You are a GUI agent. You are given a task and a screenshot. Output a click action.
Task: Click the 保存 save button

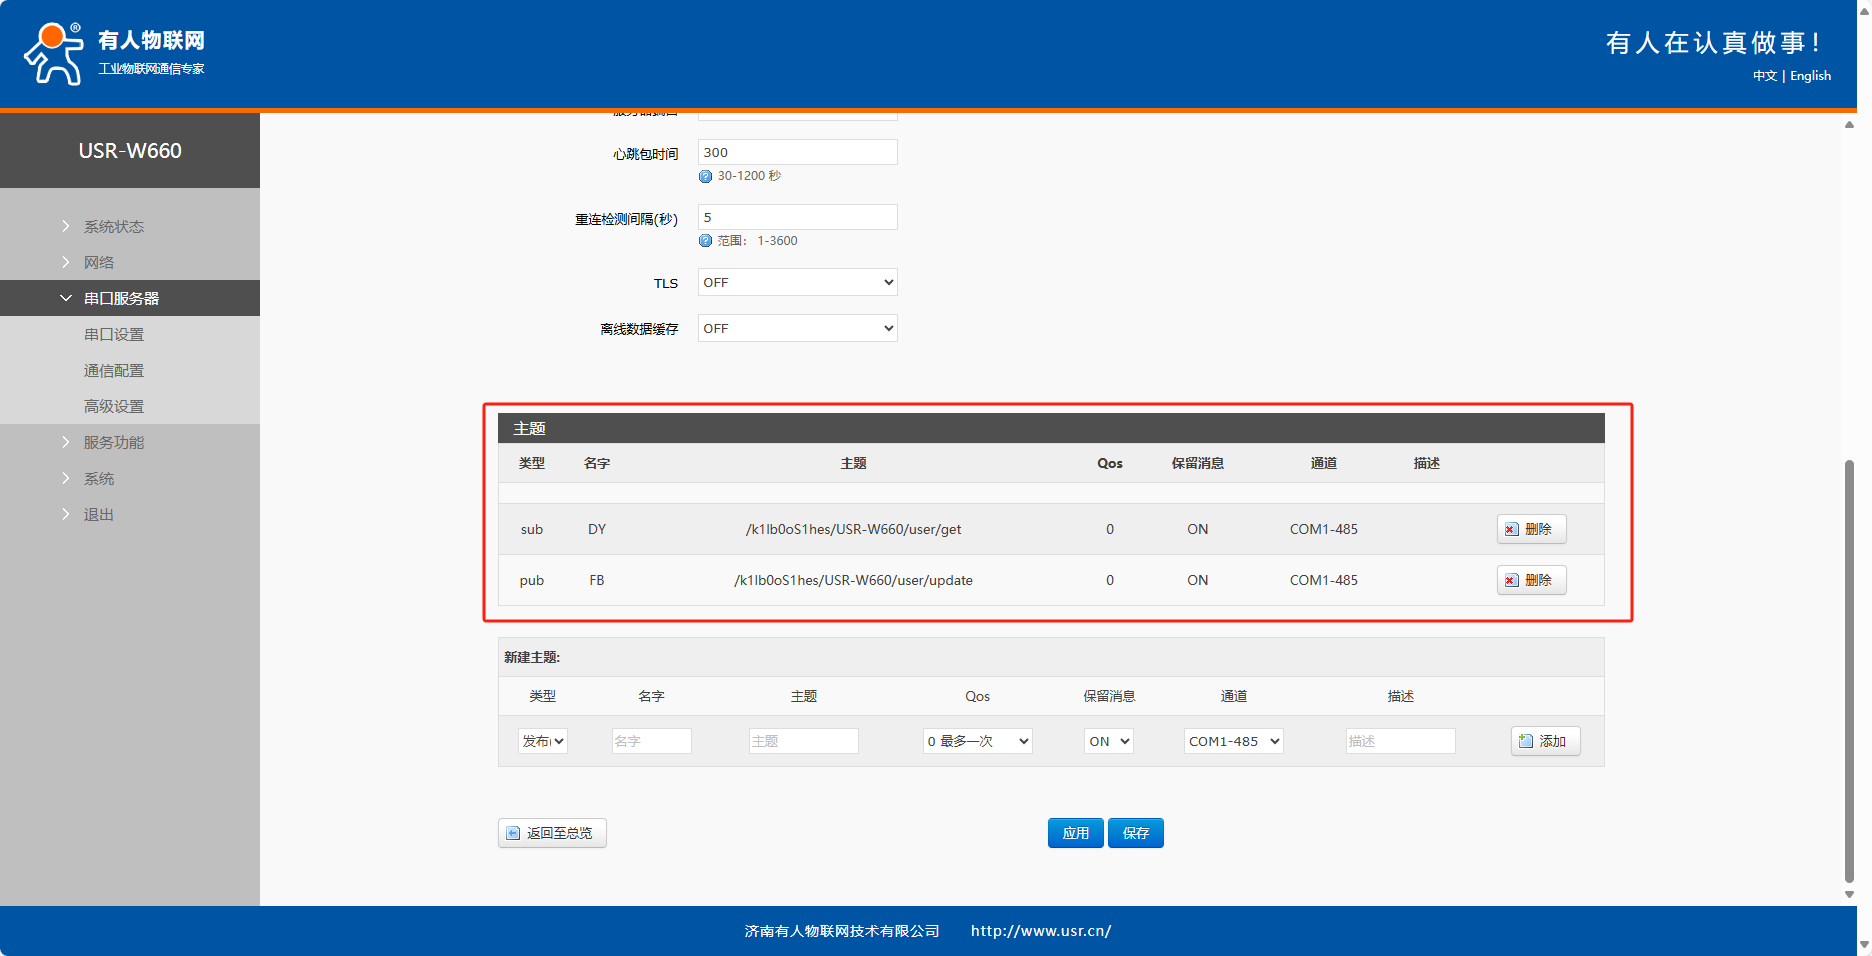pos(1135,833)
